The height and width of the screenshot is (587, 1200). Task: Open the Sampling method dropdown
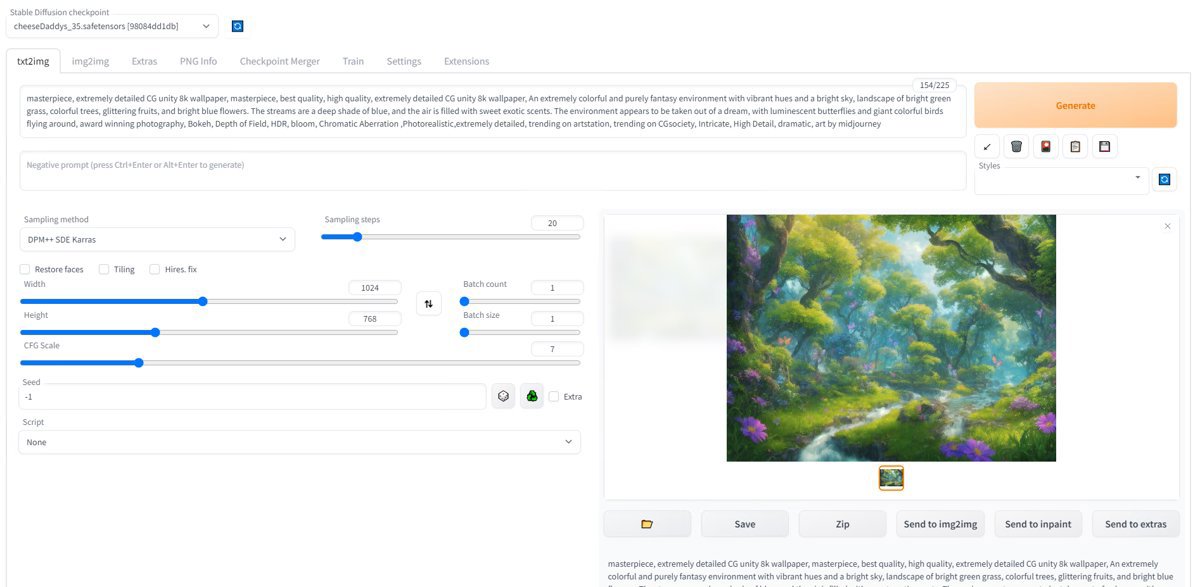click(x=157, y=240)
